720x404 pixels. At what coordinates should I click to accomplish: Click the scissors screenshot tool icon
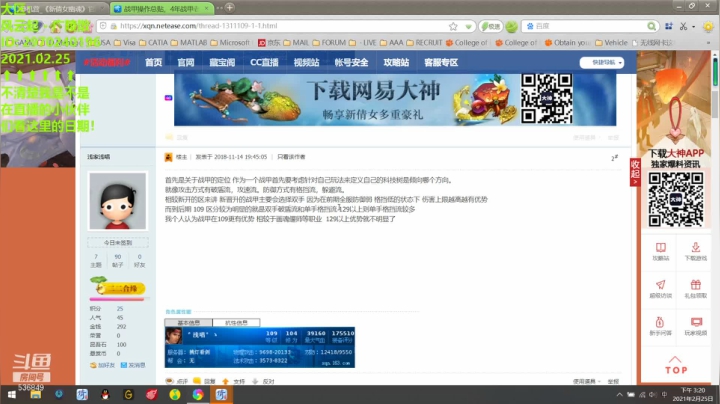tap(683, 26)
